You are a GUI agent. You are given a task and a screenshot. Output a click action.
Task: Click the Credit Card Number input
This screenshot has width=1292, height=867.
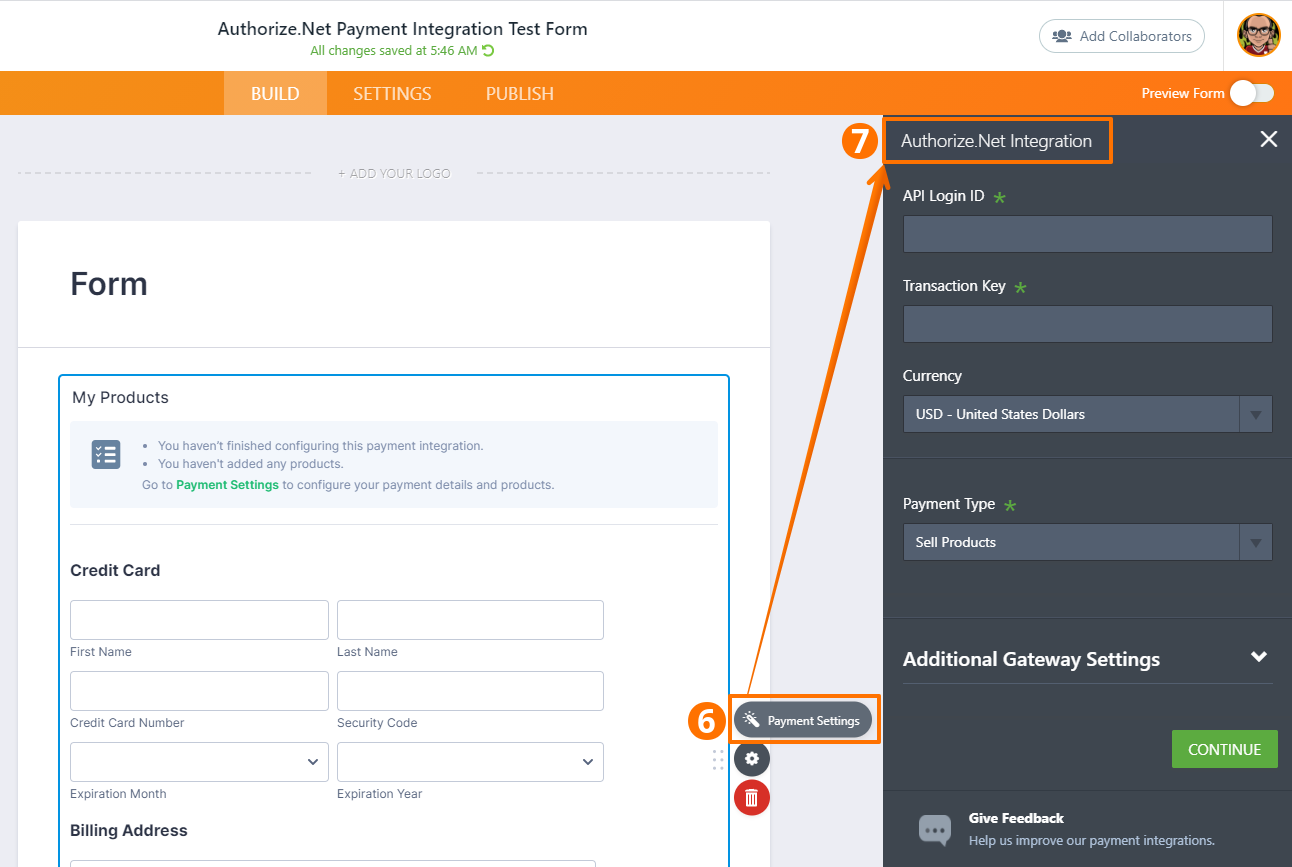point(199,691)
